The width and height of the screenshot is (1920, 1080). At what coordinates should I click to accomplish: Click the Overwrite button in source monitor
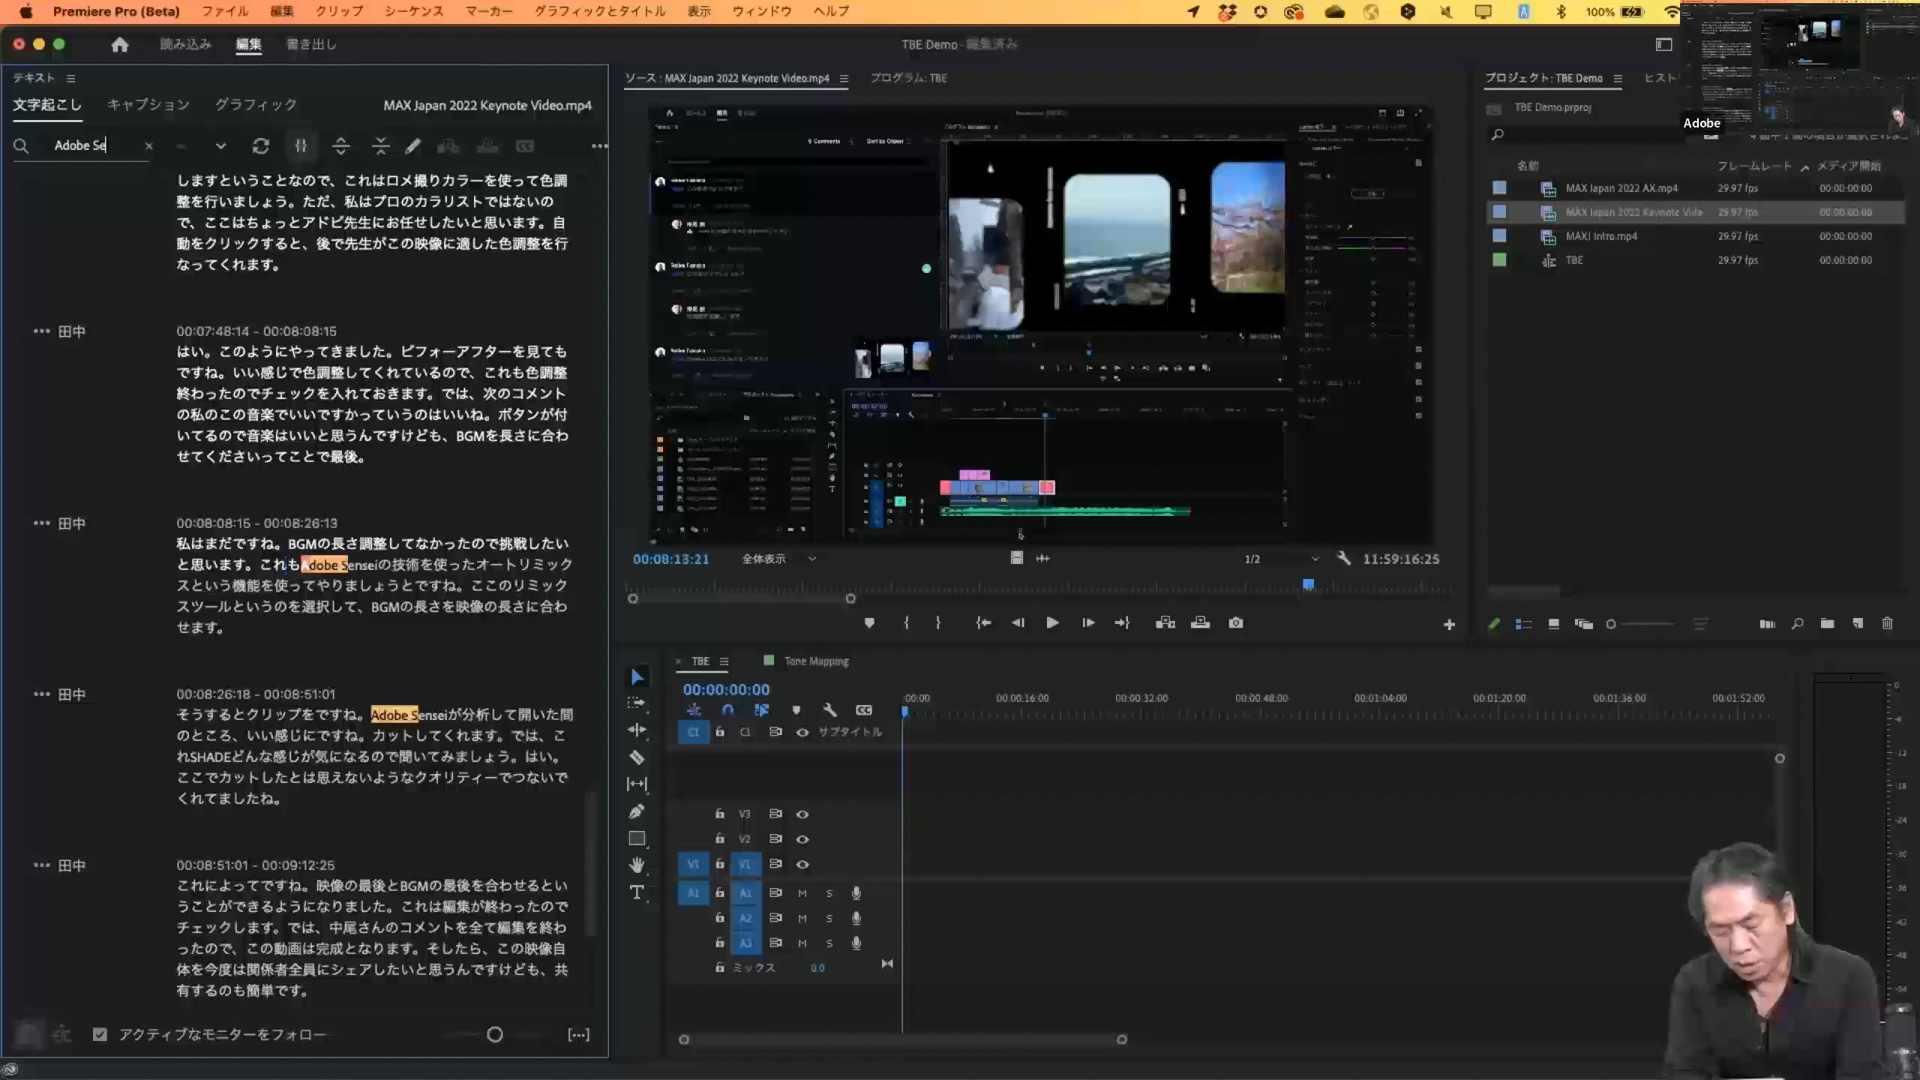1201,623
